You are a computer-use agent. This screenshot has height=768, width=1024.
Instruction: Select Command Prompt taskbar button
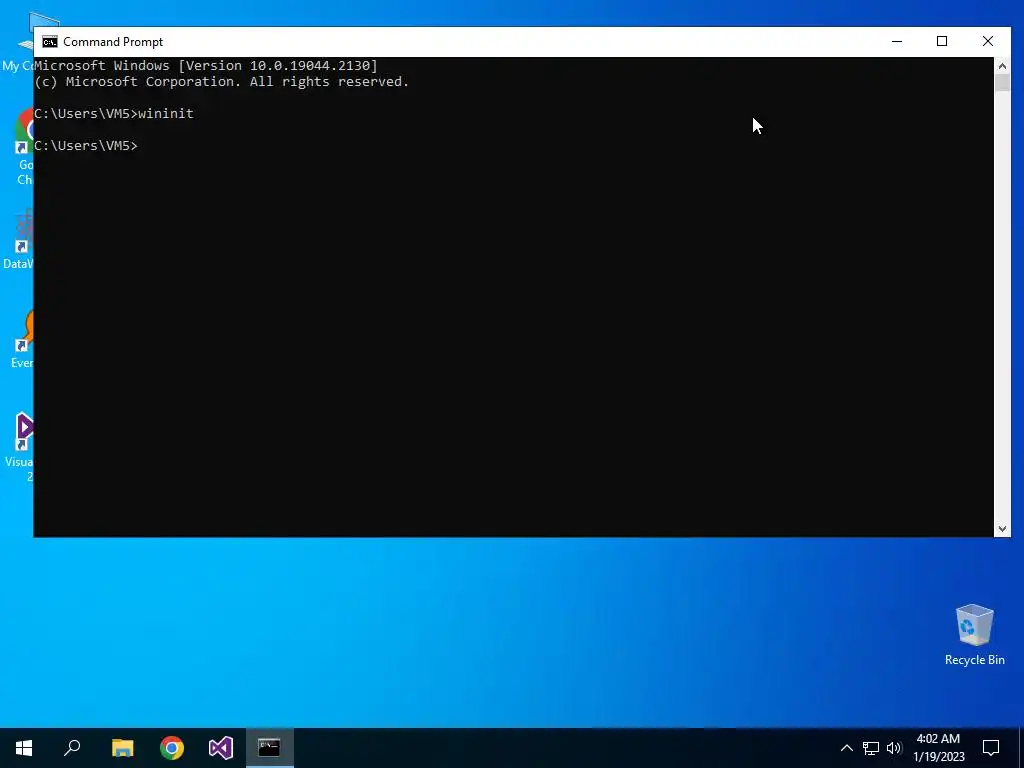pos(270,748)
